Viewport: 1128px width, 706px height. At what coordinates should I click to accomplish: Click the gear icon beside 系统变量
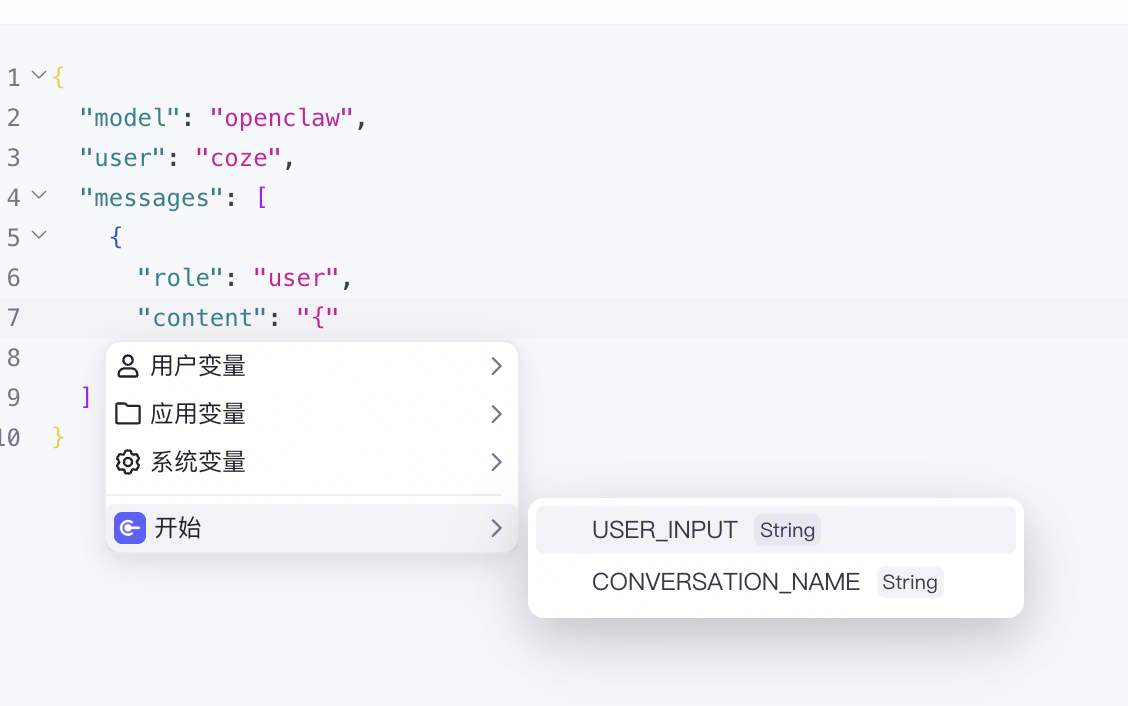[127, 462]
